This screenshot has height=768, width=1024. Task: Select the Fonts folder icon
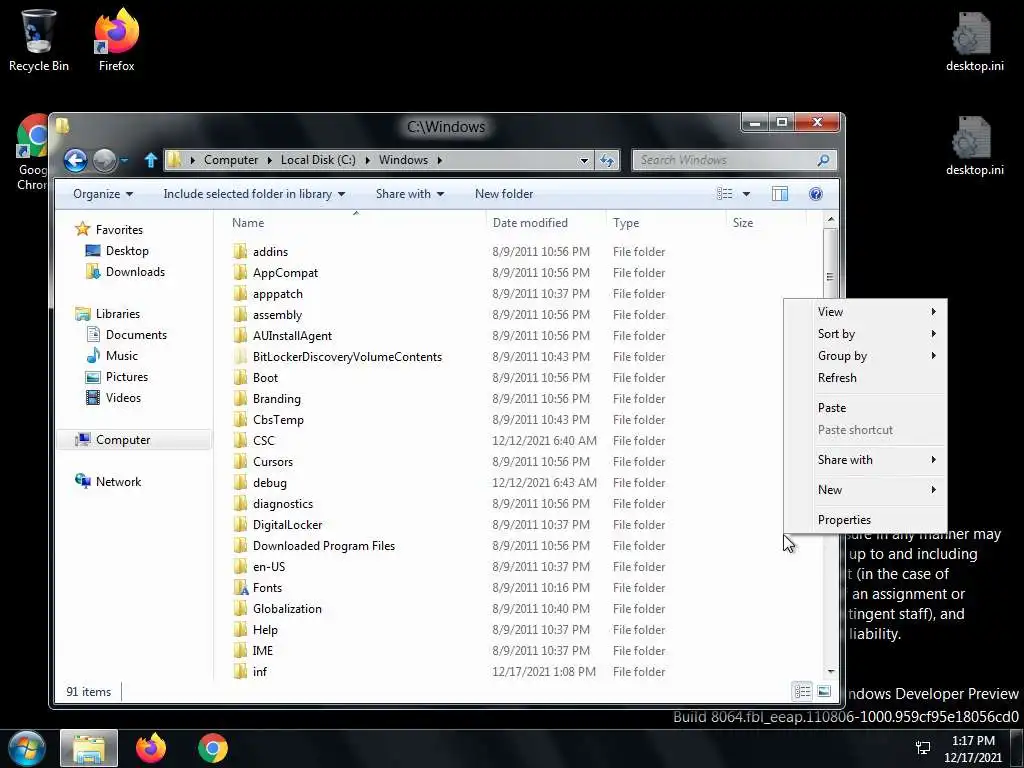(241, 588)
